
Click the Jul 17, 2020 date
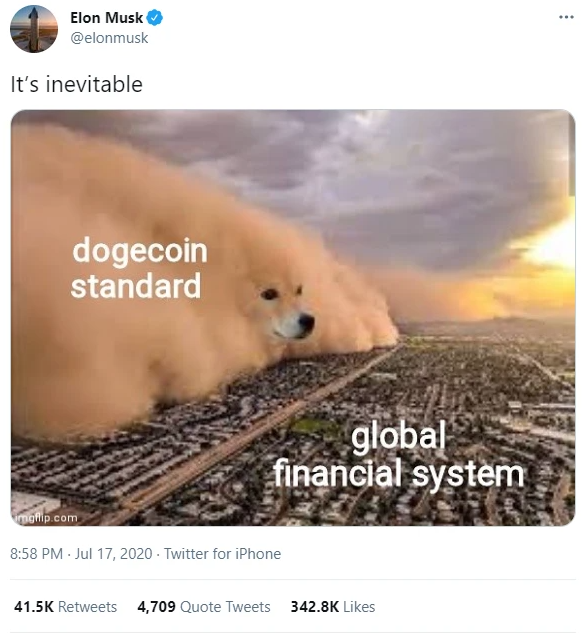click(113, 554)
